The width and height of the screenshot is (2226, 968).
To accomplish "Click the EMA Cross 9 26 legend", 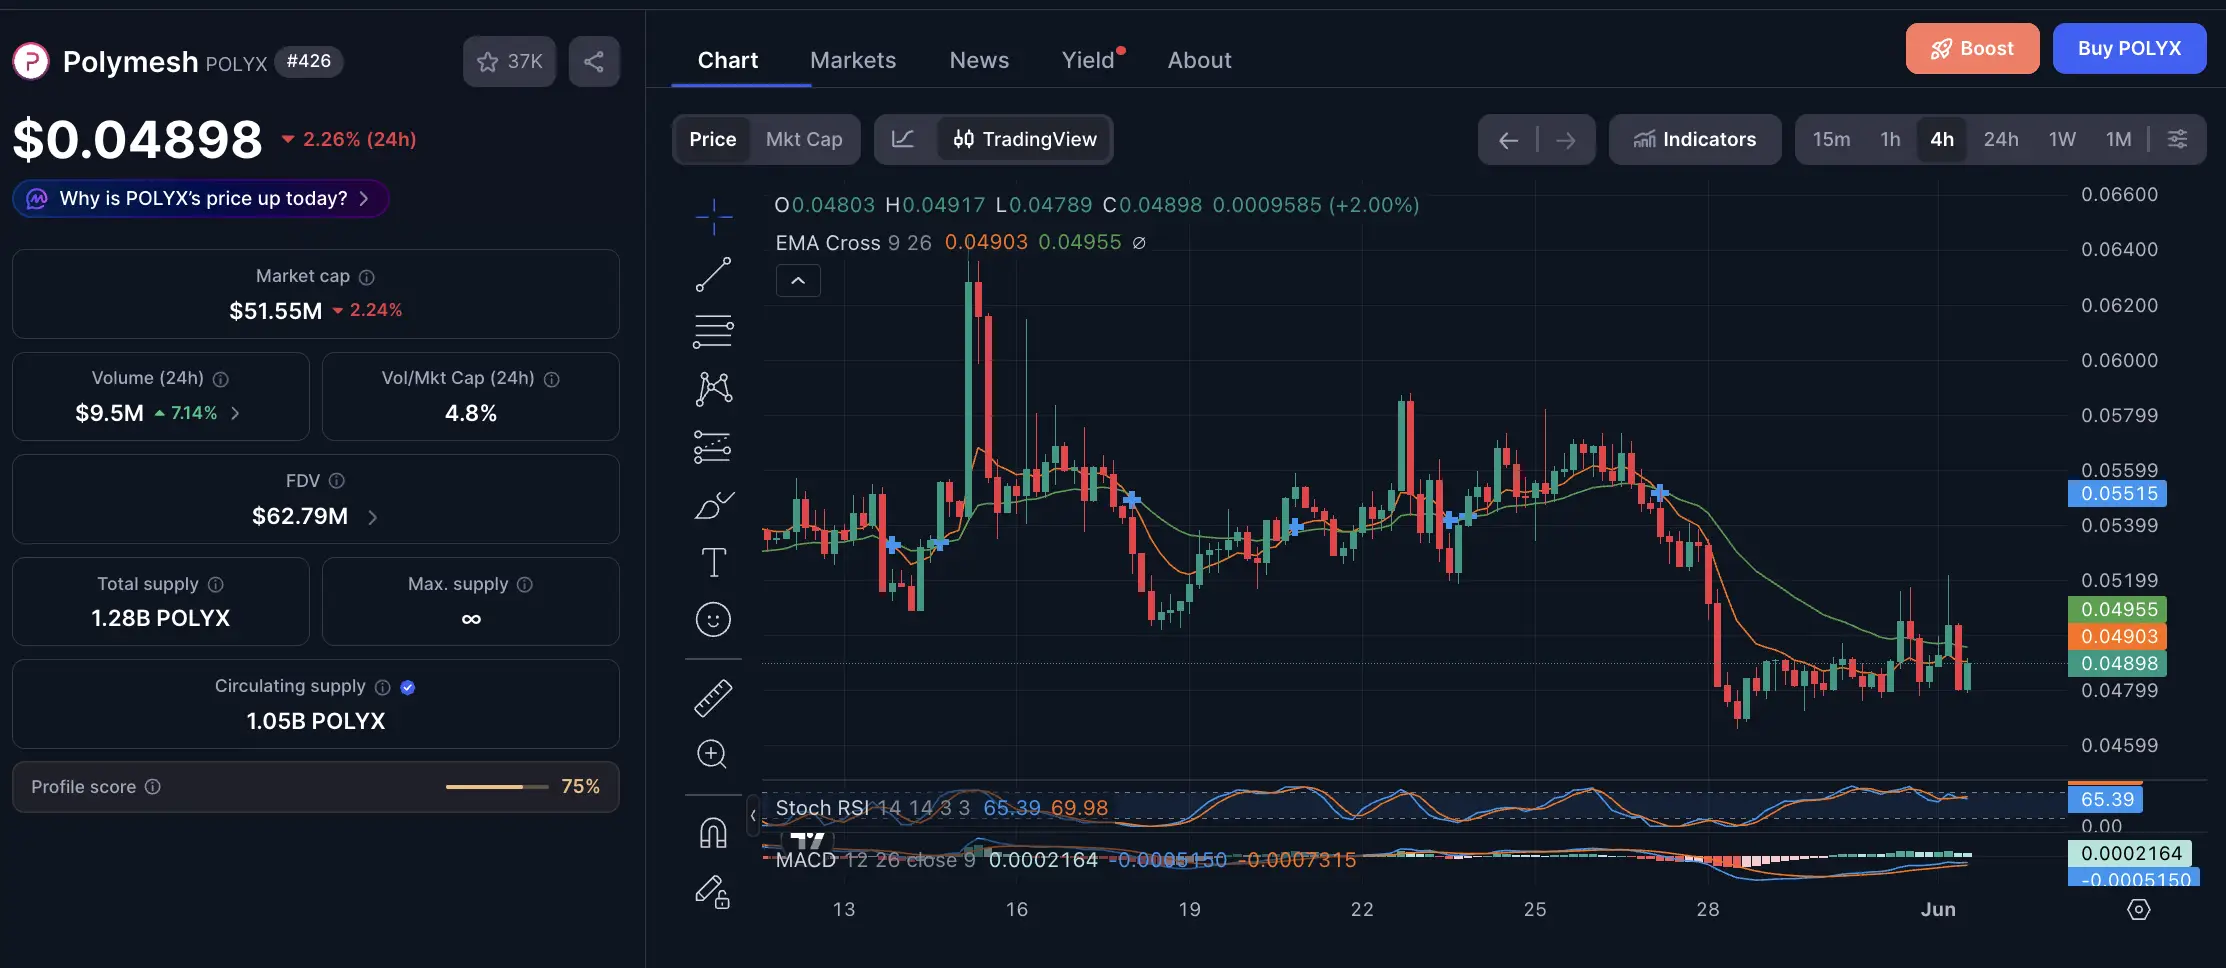I will 853,243.
